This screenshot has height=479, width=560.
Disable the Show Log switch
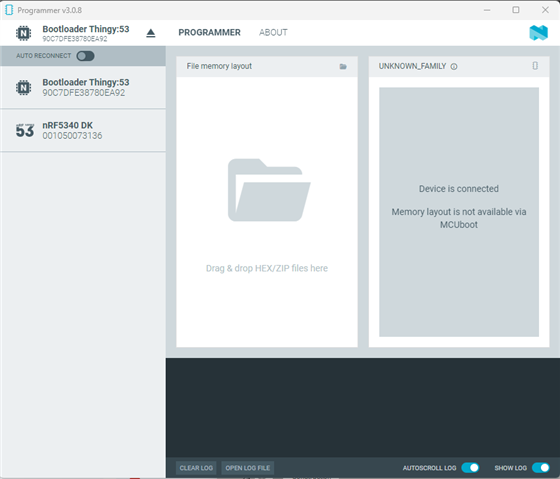click(x=541, y=468)
